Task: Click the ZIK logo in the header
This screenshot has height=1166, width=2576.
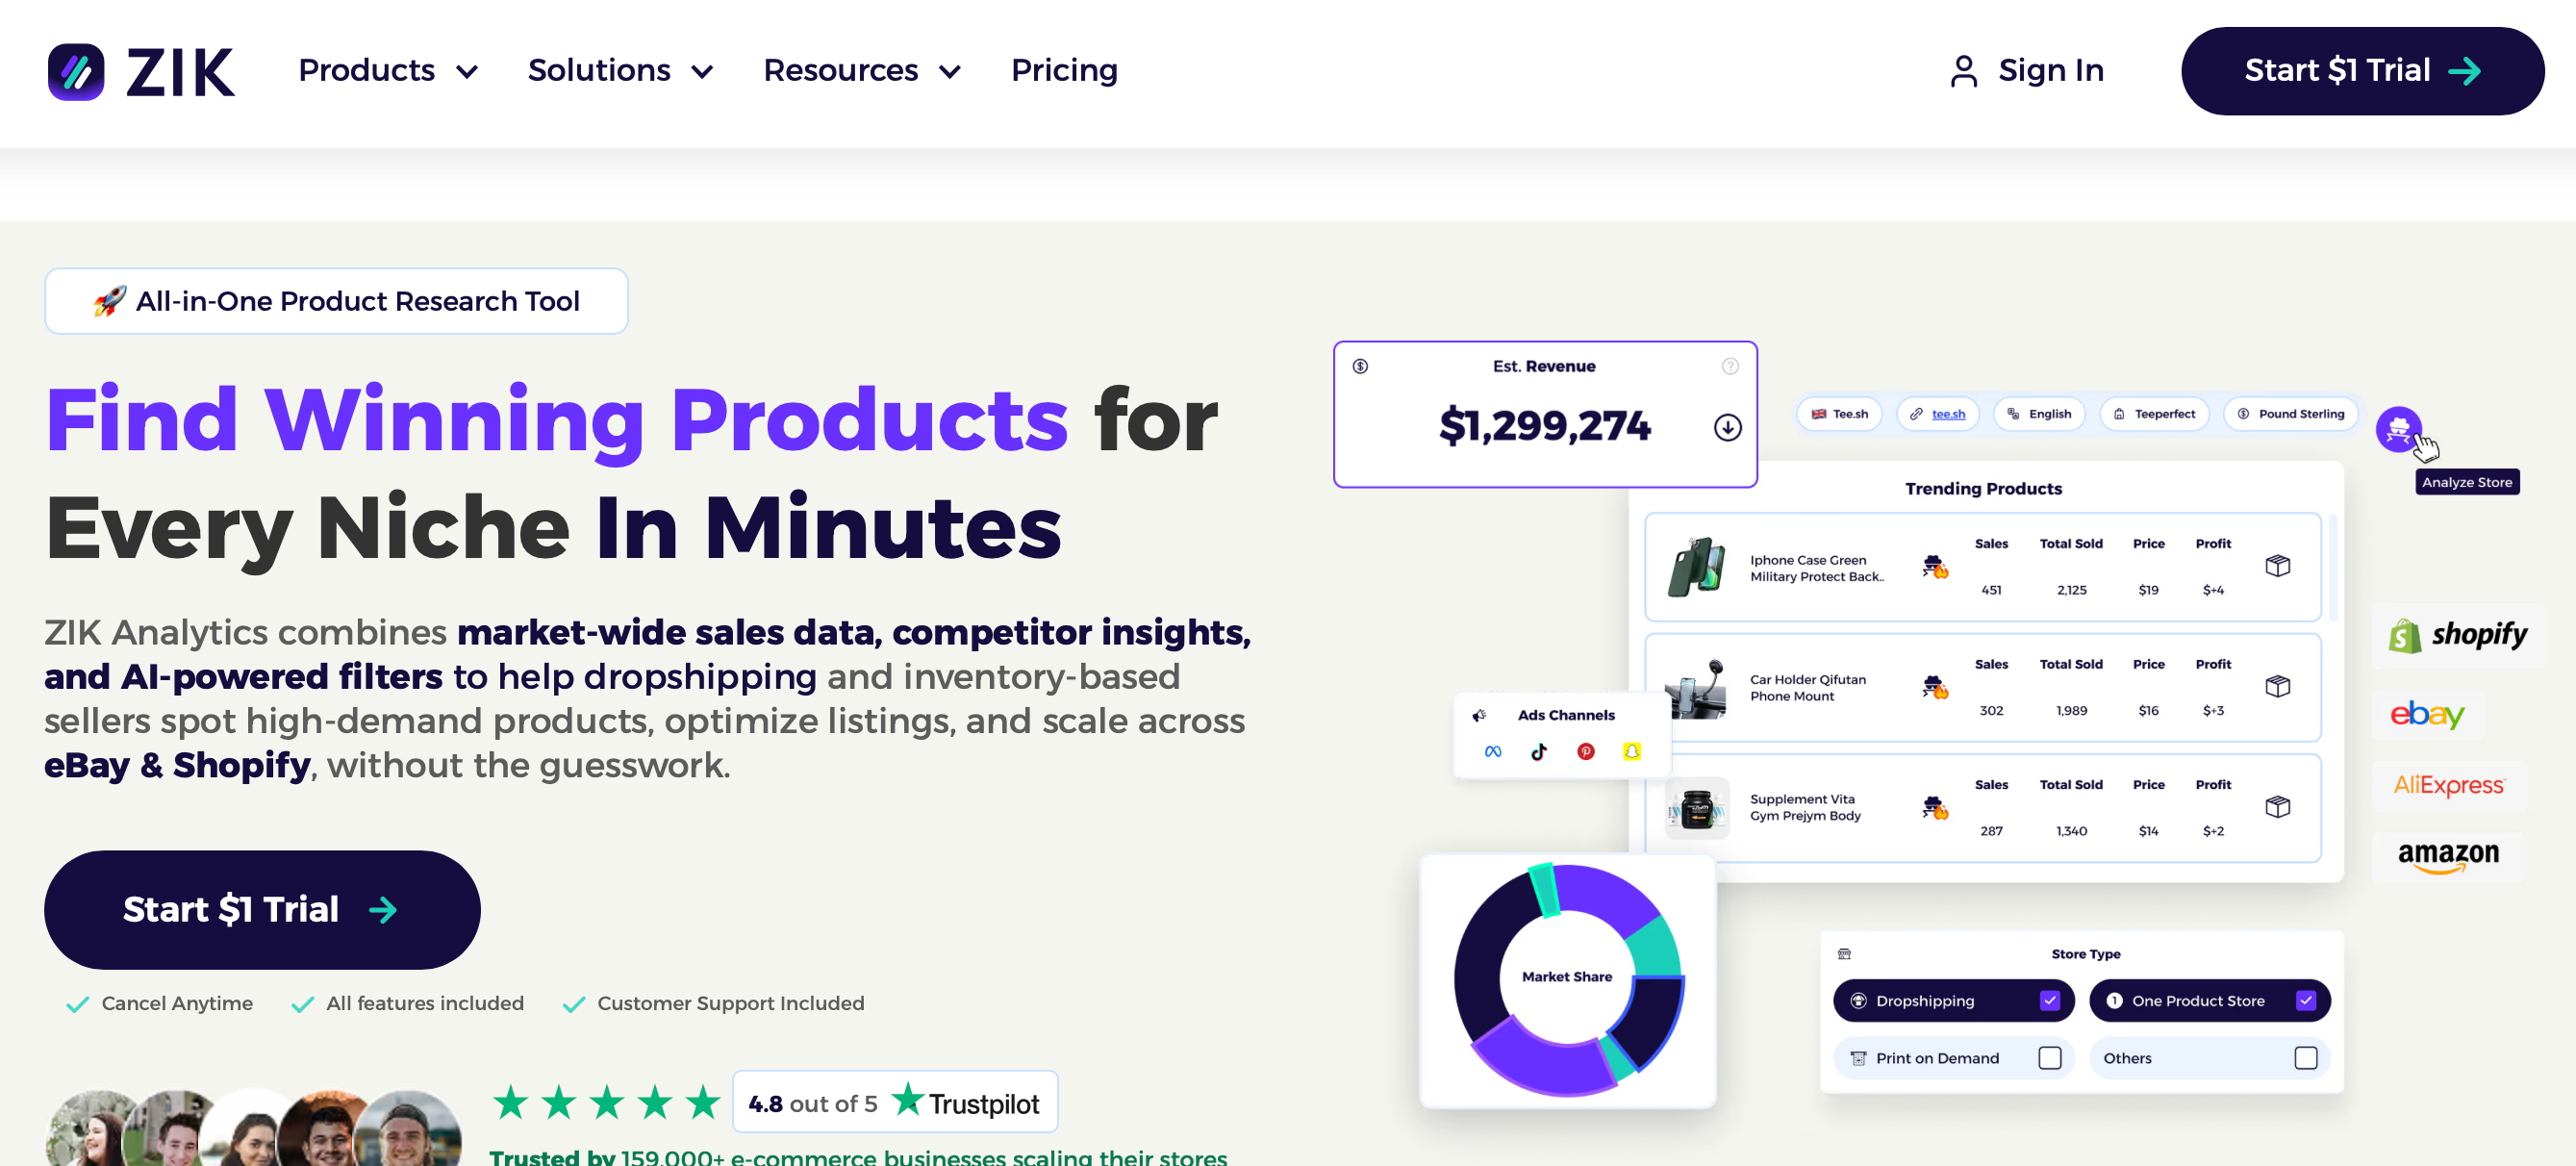Action: click(142, 71)
